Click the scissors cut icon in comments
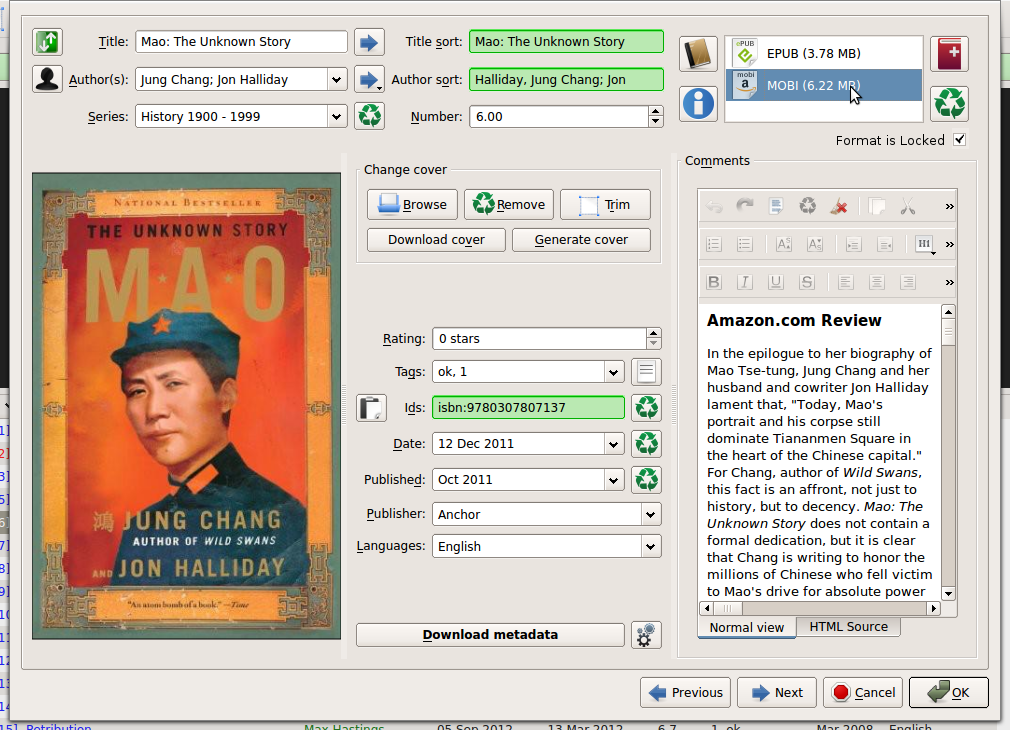 tap(908, 206)
